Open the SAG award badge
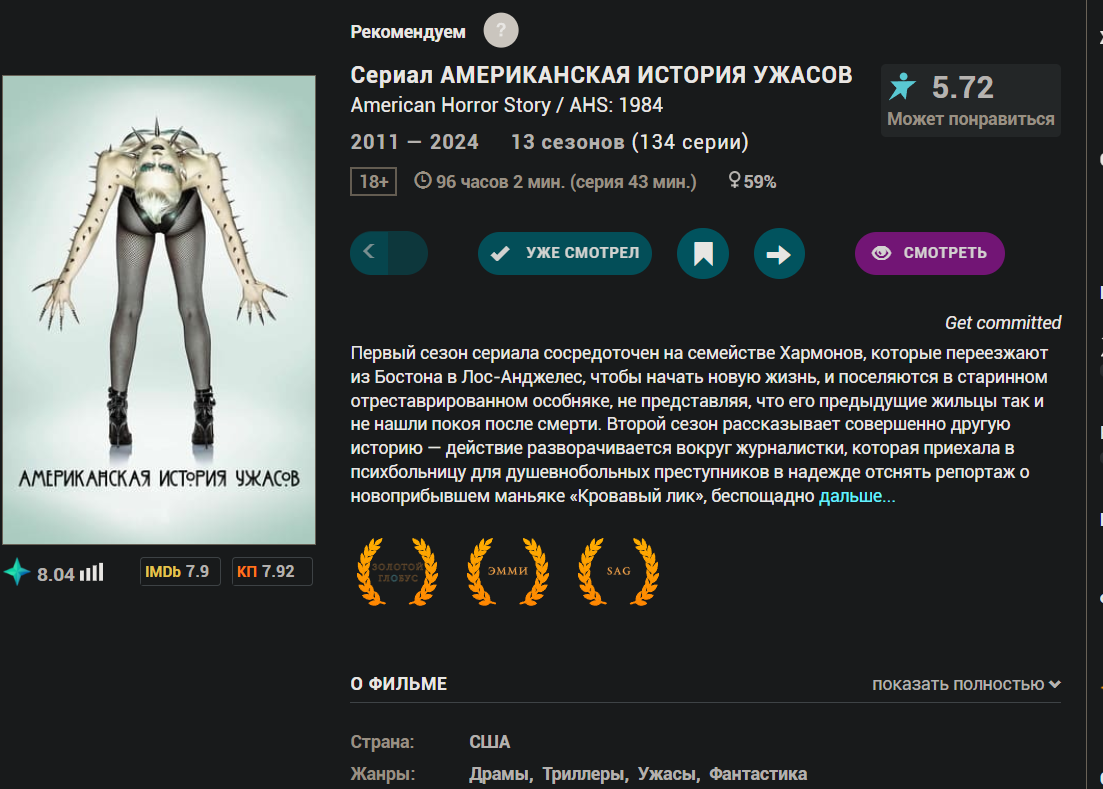 (618, 572)
